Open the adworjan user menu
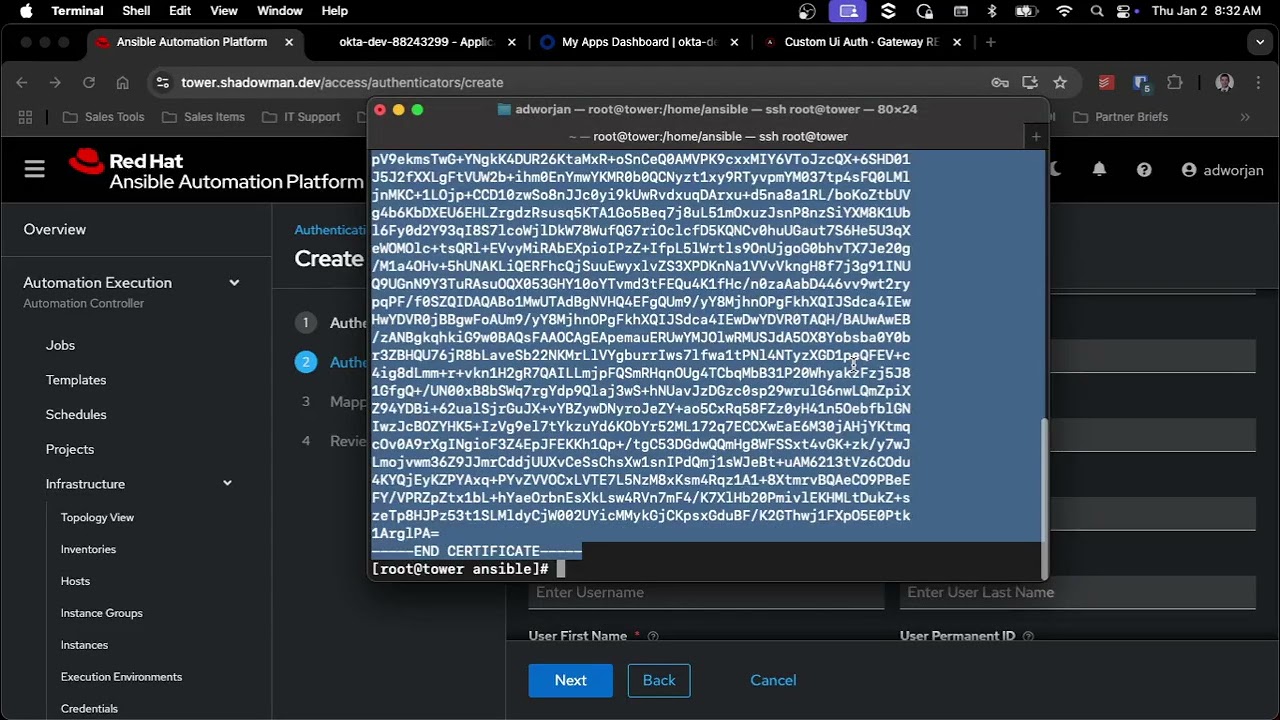 1222,170
